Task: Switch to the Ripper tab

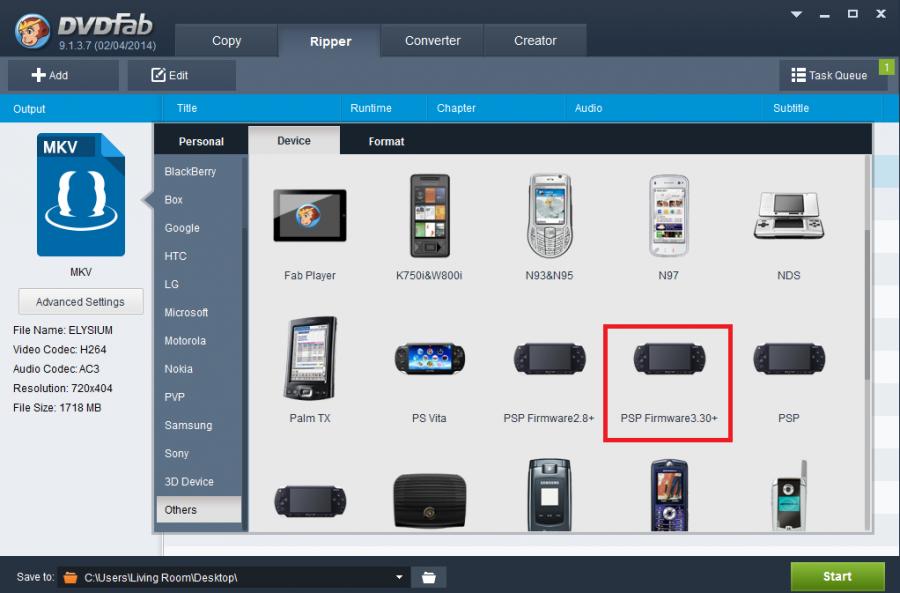Action: 330,41
